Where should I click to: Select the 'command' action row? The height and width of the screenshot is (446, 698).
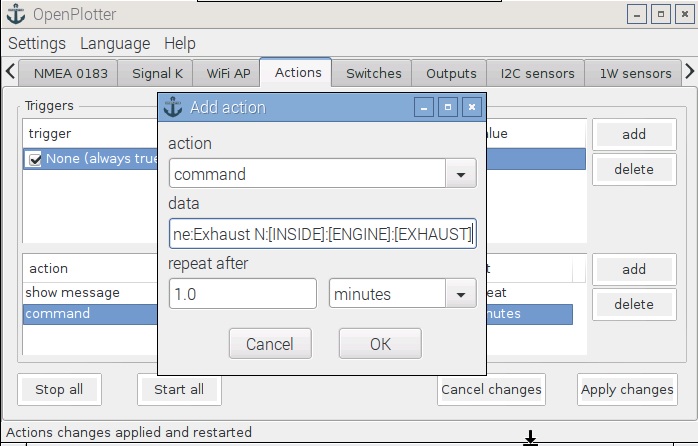(90, 314)
